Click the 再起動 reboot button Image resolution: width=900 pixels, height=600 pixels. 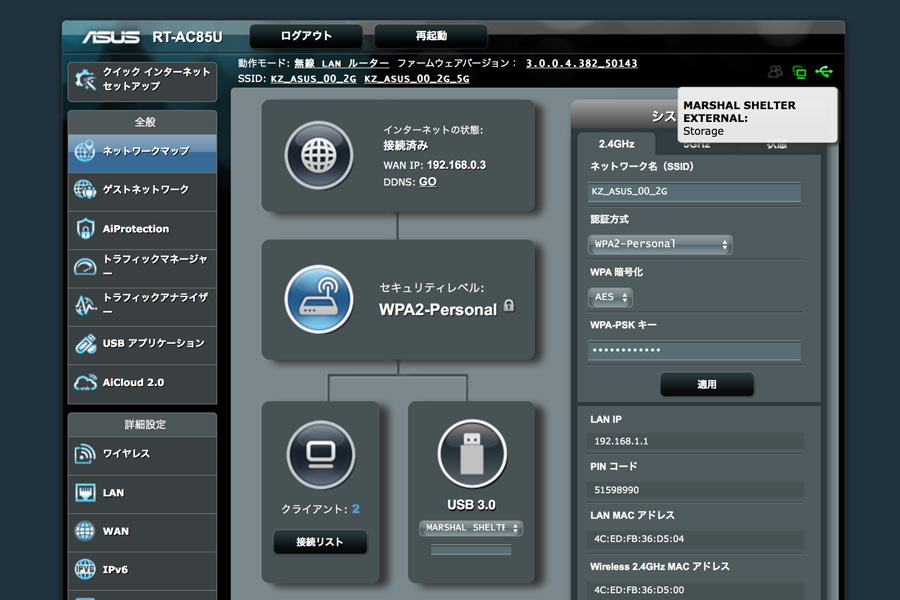(431, 36)
